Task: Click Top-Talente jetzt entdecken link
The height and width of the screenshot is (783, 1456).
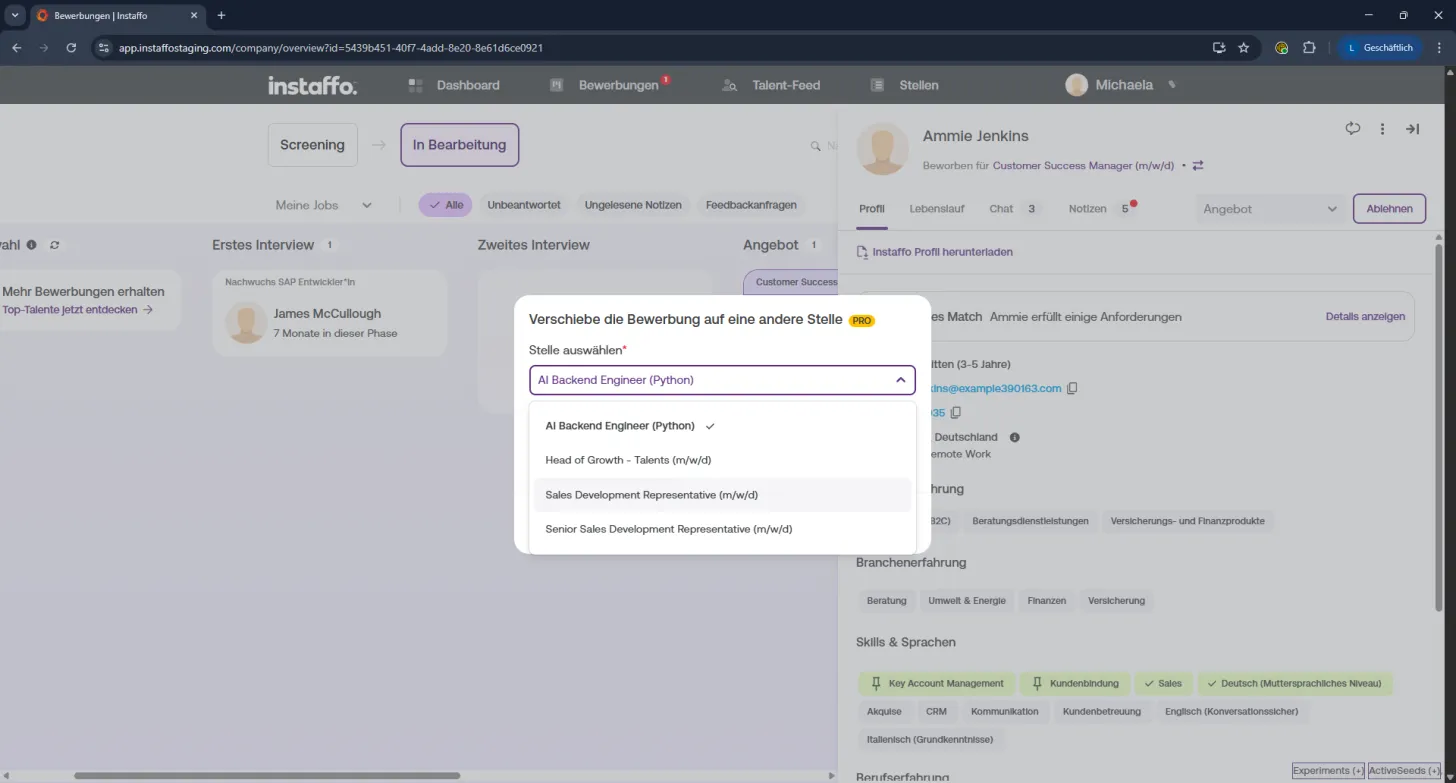Action: [77, 310]
